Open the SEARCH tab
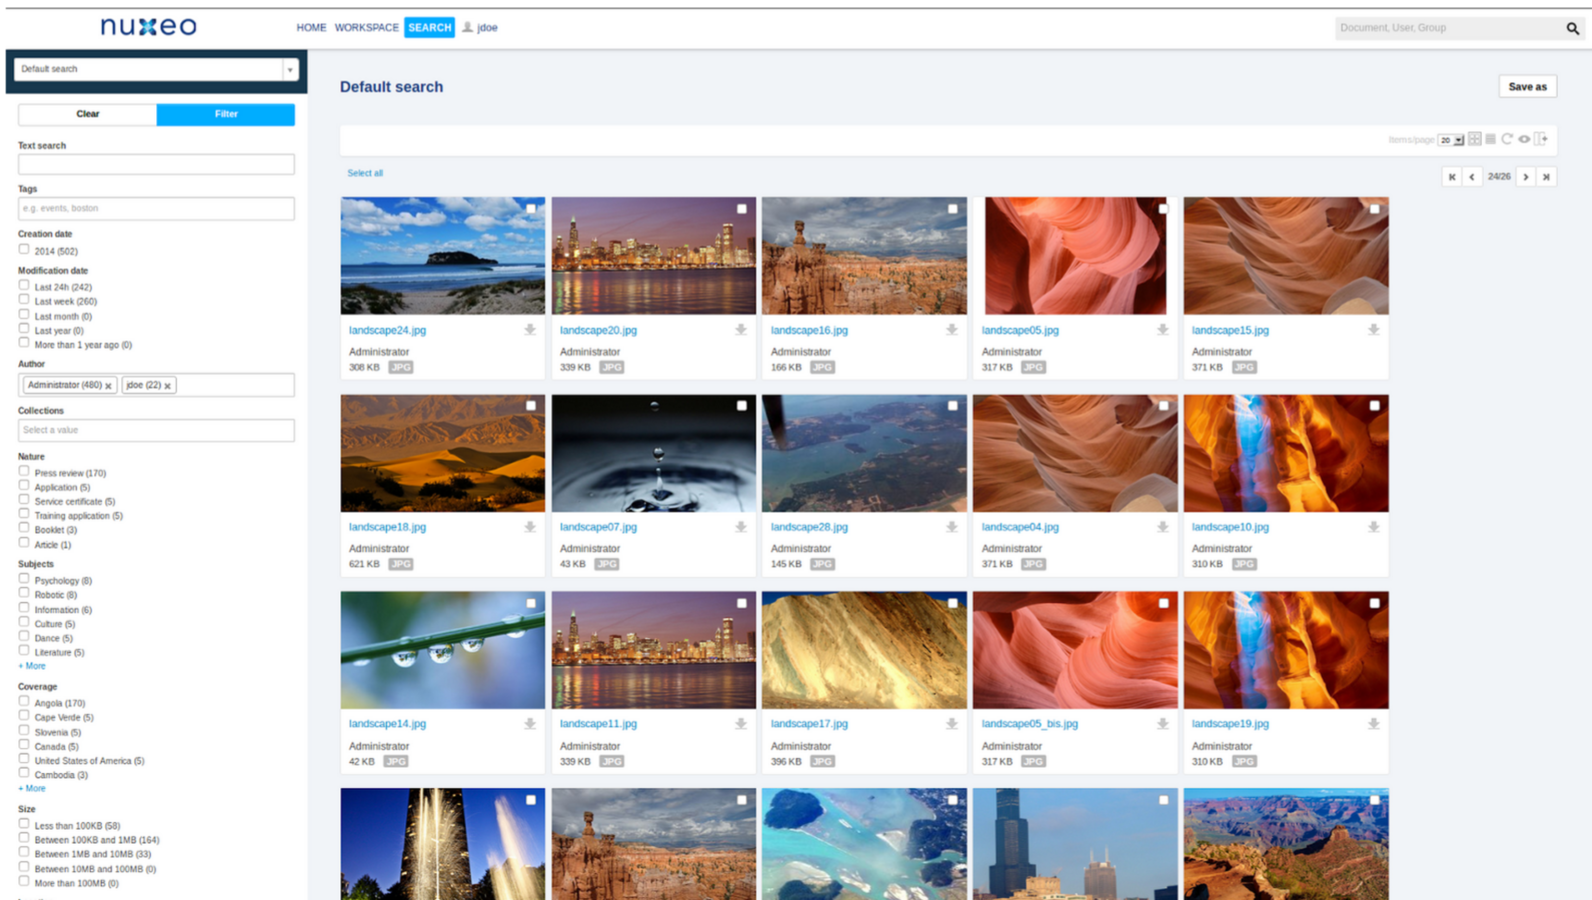Screen dimensions: 1592x900 coord(429,28)
